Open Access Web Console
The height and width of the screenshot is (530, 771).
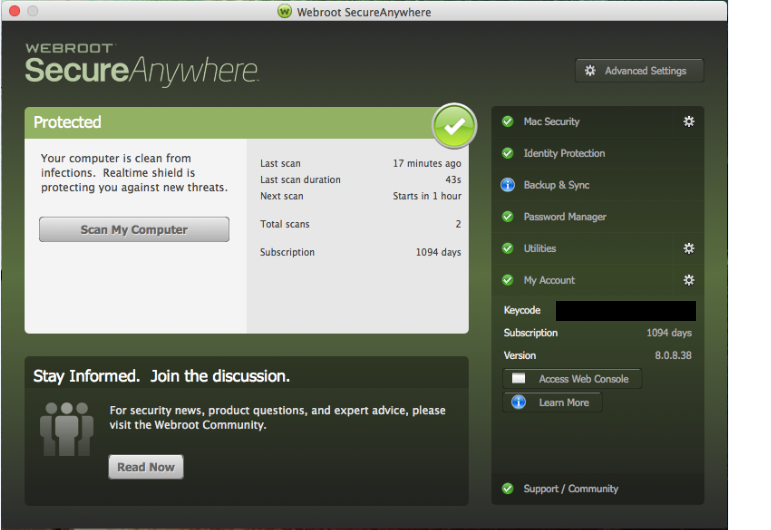click(572, 379)
